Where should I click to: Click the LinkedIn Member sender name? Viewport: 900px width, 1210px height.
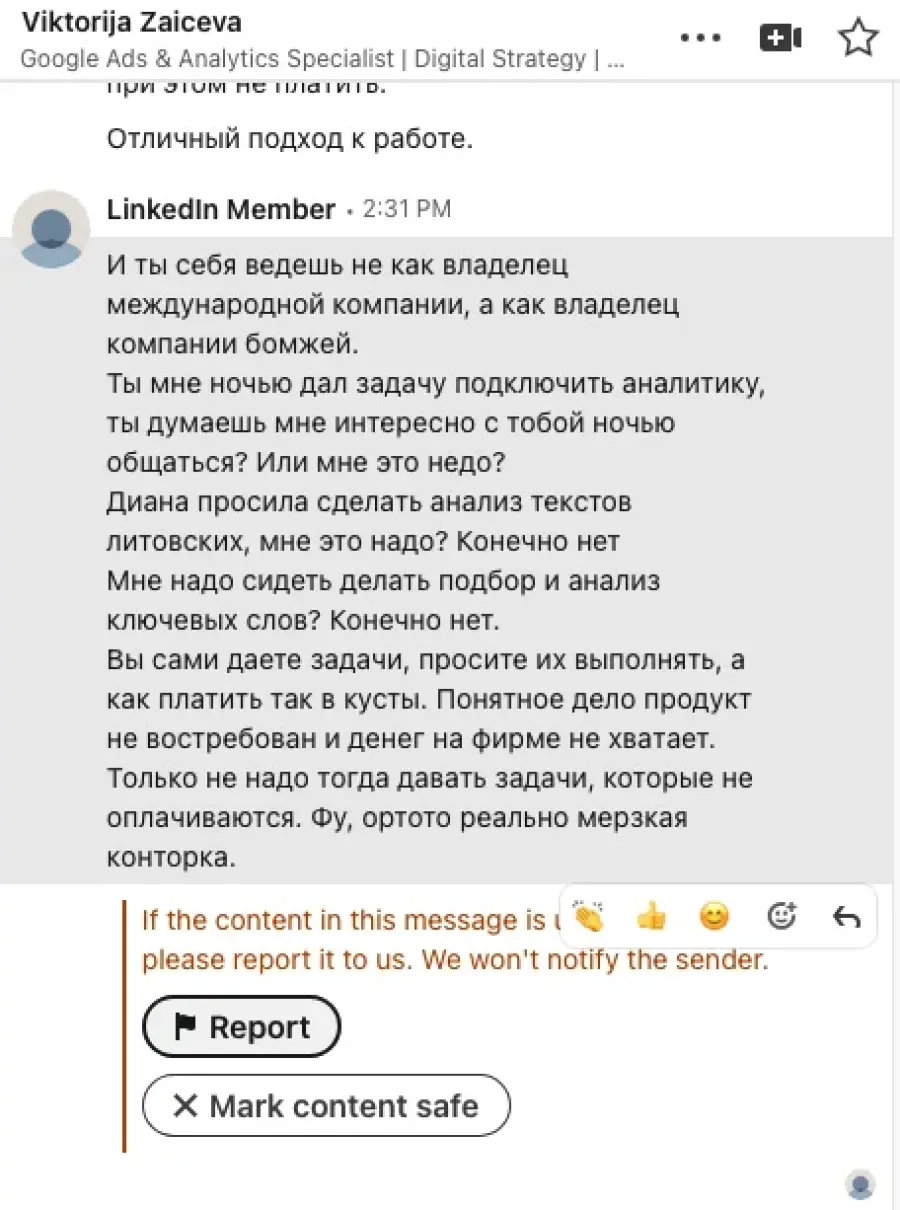tap(221, 209)
